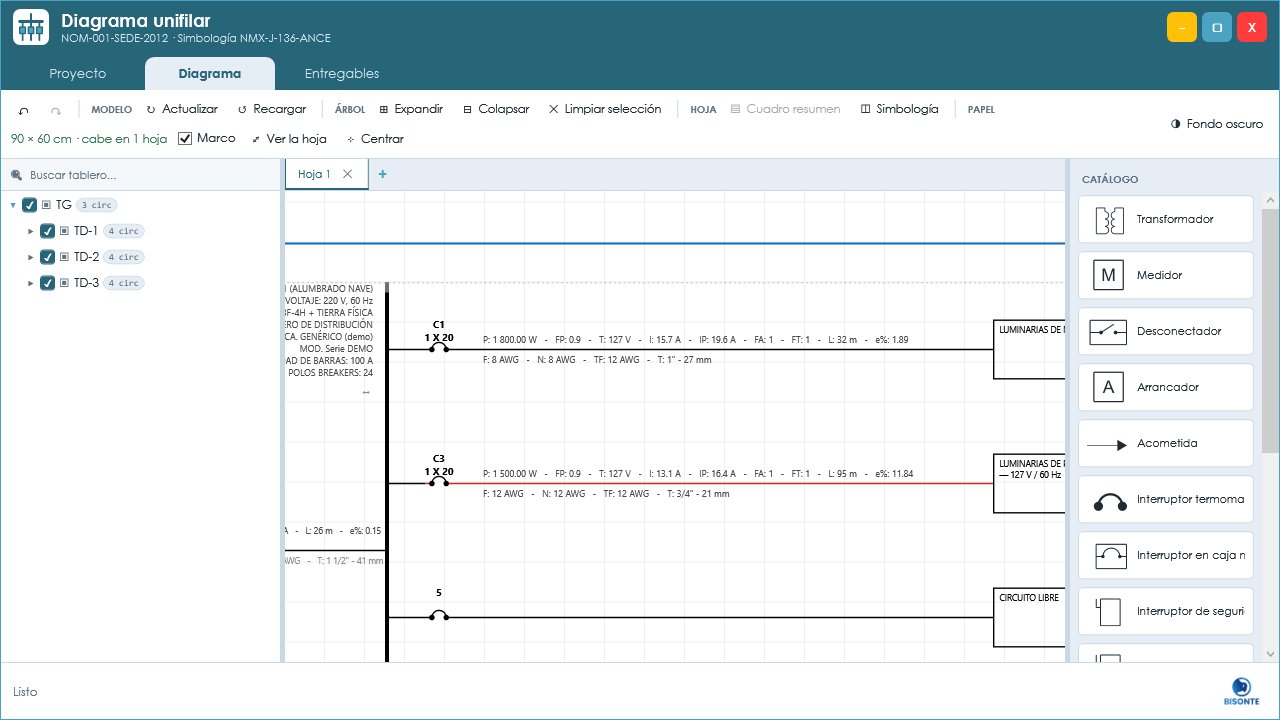Collapse the TG tree node
Image resolution: width=1280 pixels, height=720 pixels.
12,205
